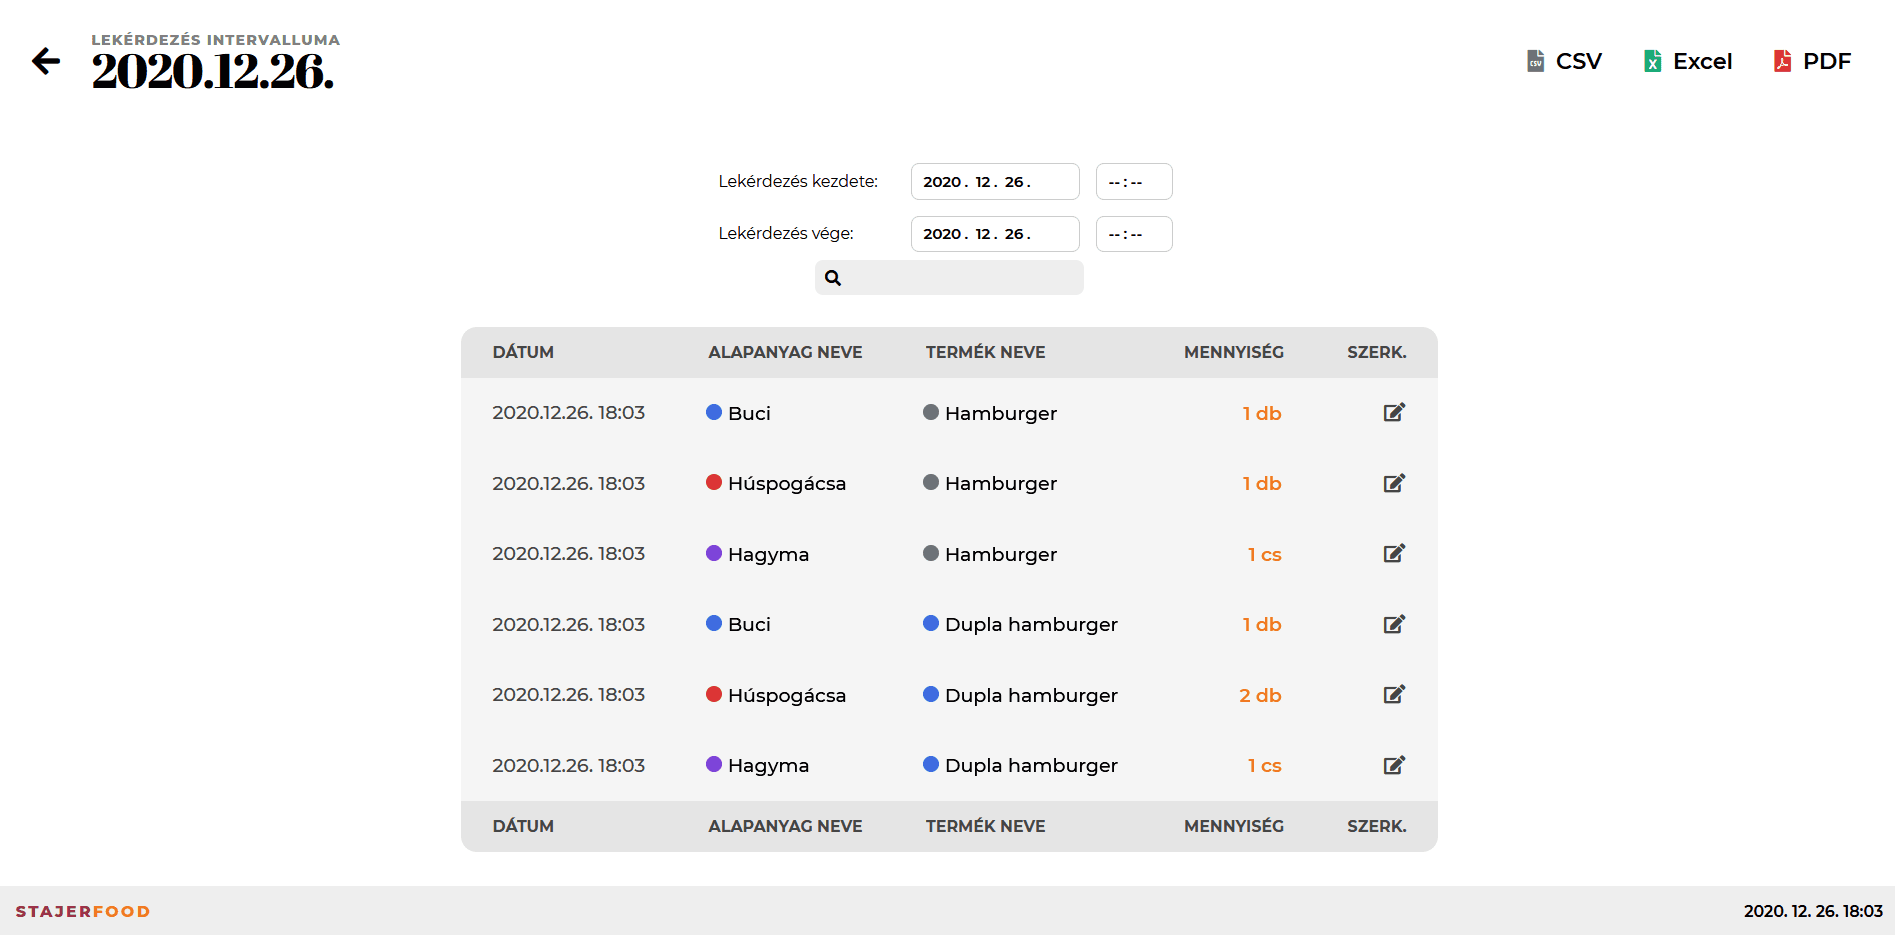Edit the Húspogácsa Dupla hamburger row
The height and width of the screenshot is (935, 1895).
tap(1394, 695)
